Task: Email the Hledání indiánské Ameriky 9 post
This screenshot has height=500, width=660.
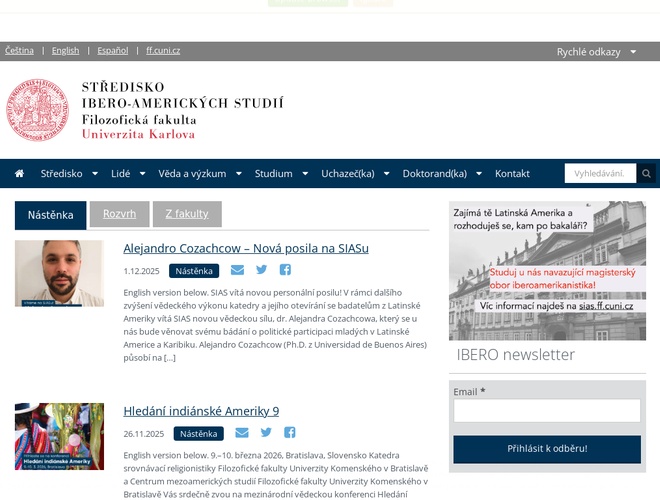Action: 242,433
